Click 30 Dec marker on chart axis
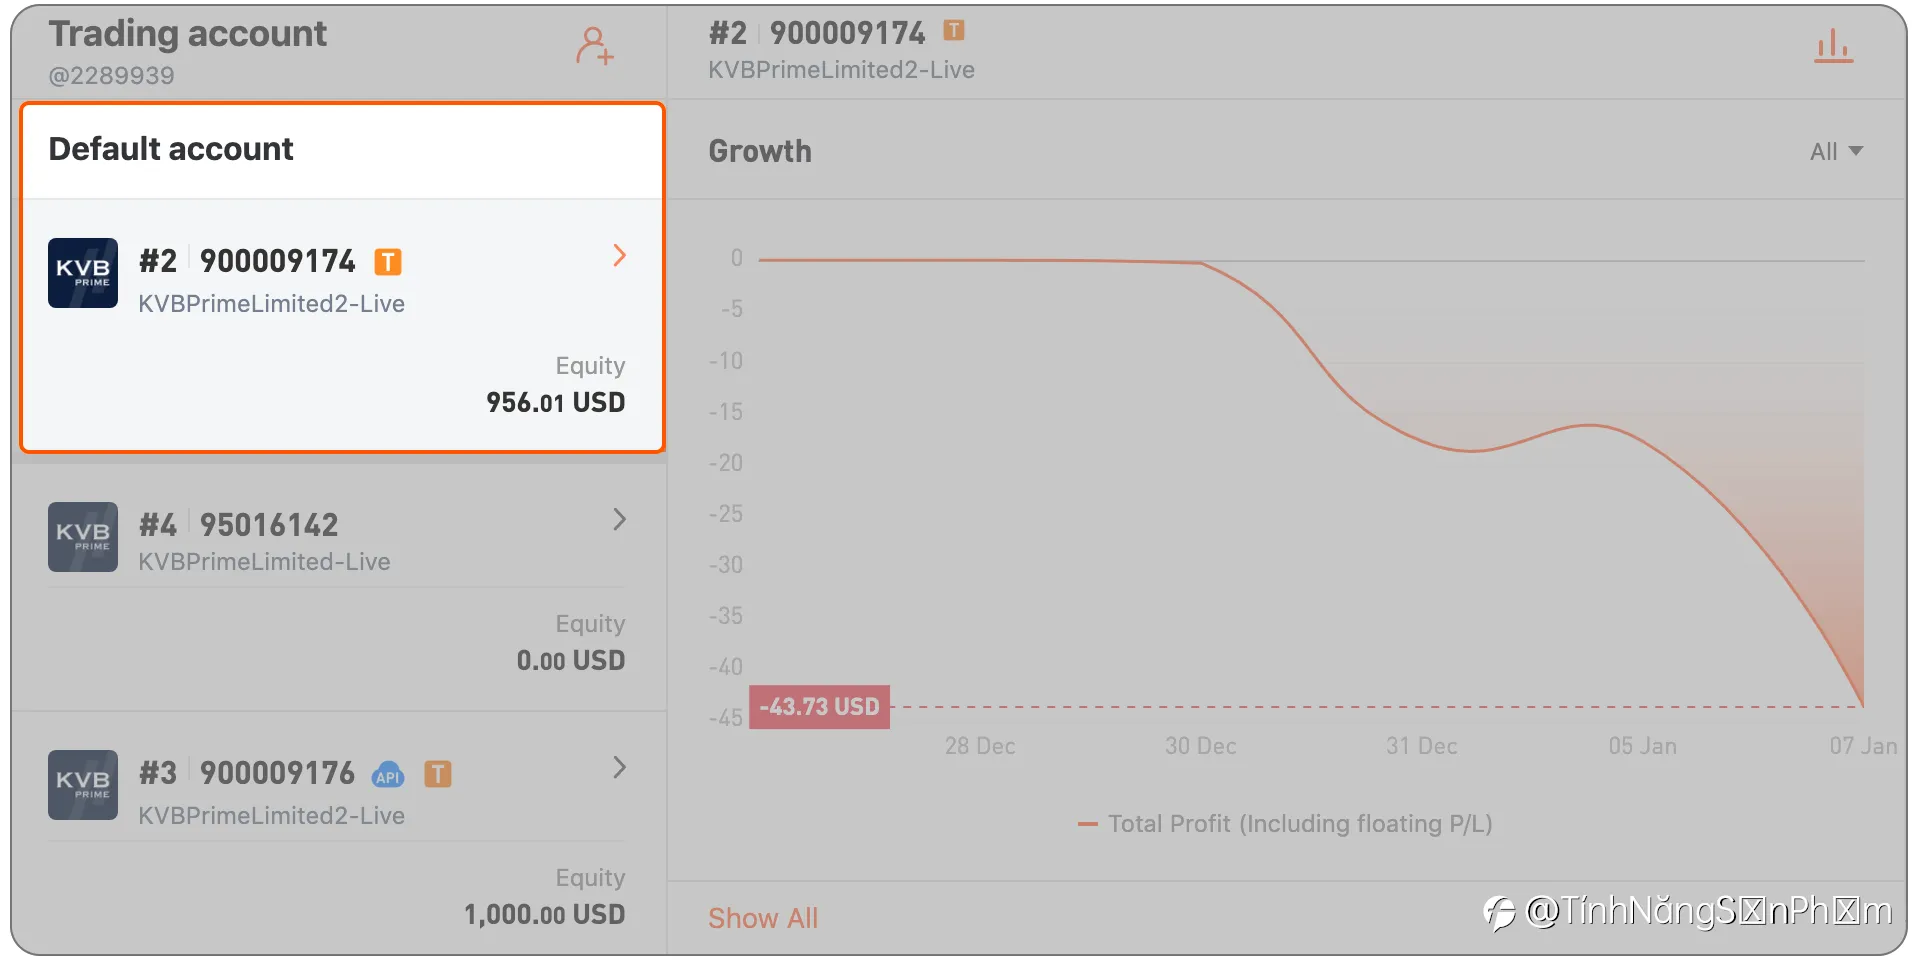This screenshot has width=1914, height=968. [1200, 746]
